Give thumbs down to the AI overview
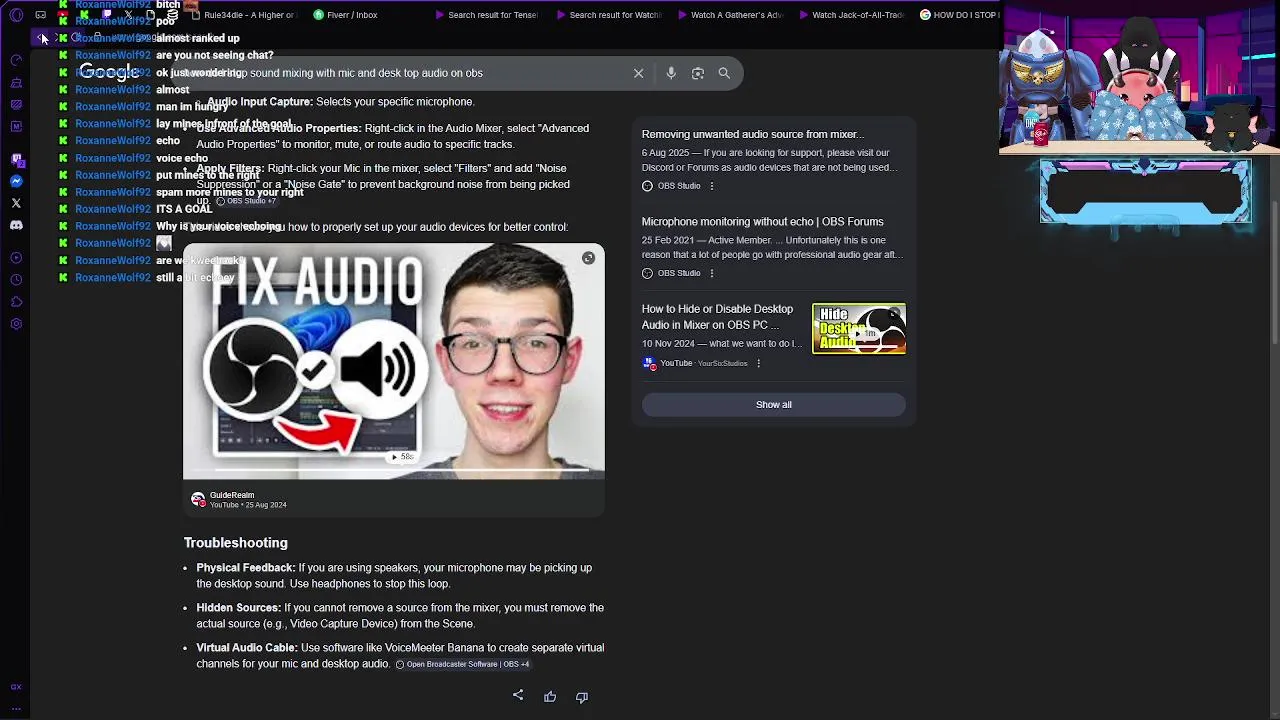The image size is (1280, 720). point(582,697)
